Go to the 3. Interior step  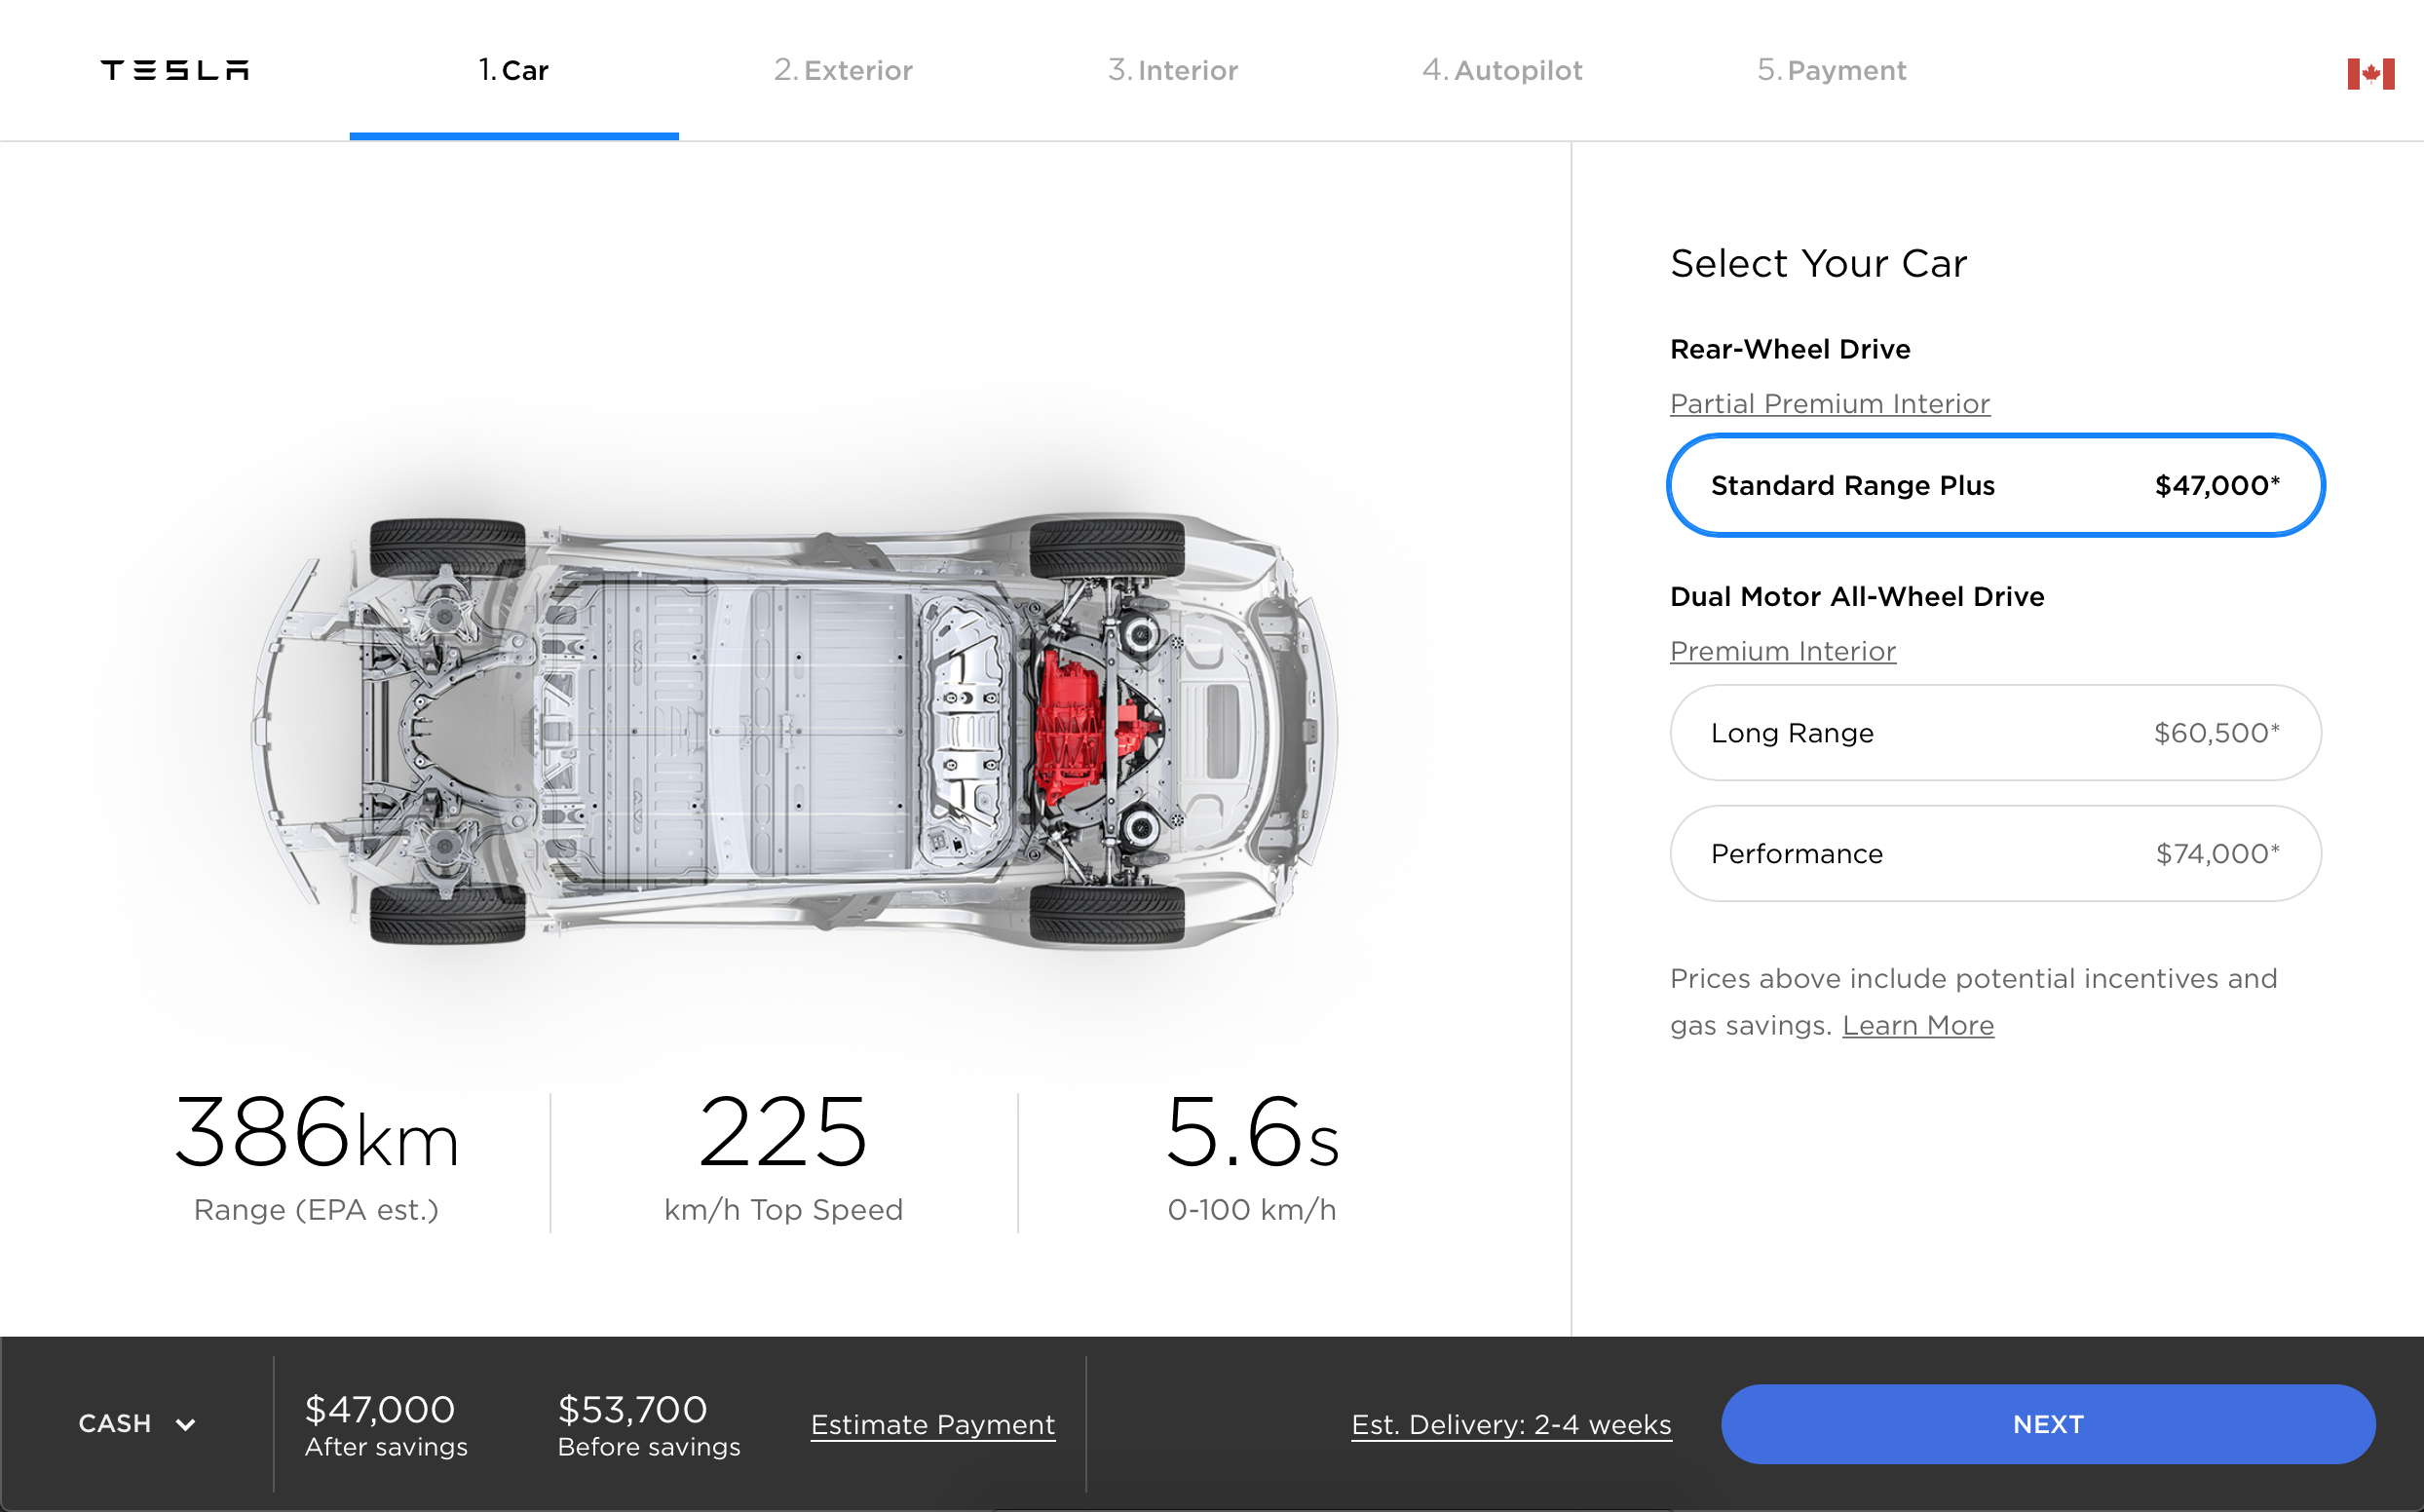pos(1173,70)
